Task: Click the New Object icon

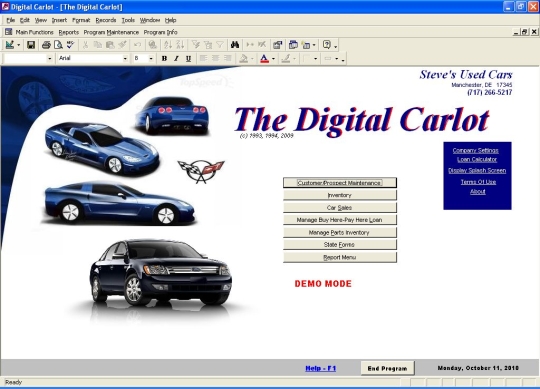Action: pos(306,45)
